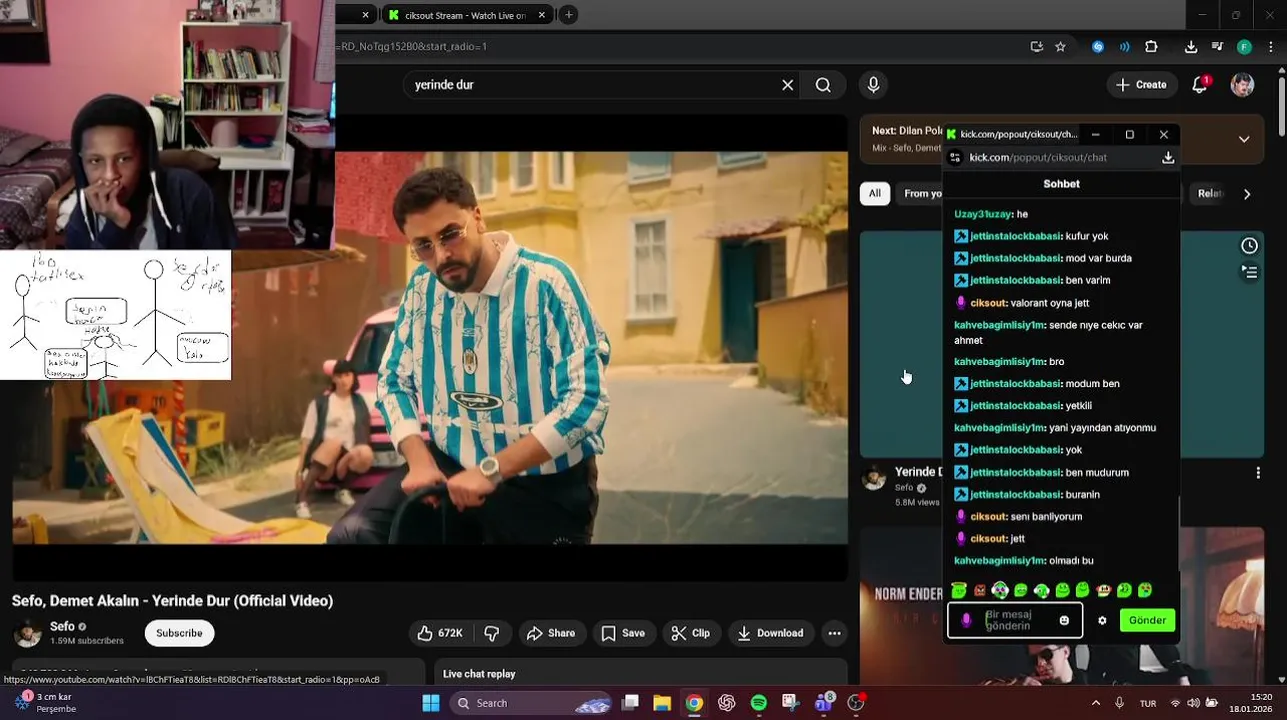
Task: Open OBS Studio from taskbar
Action: click(856, 703)
